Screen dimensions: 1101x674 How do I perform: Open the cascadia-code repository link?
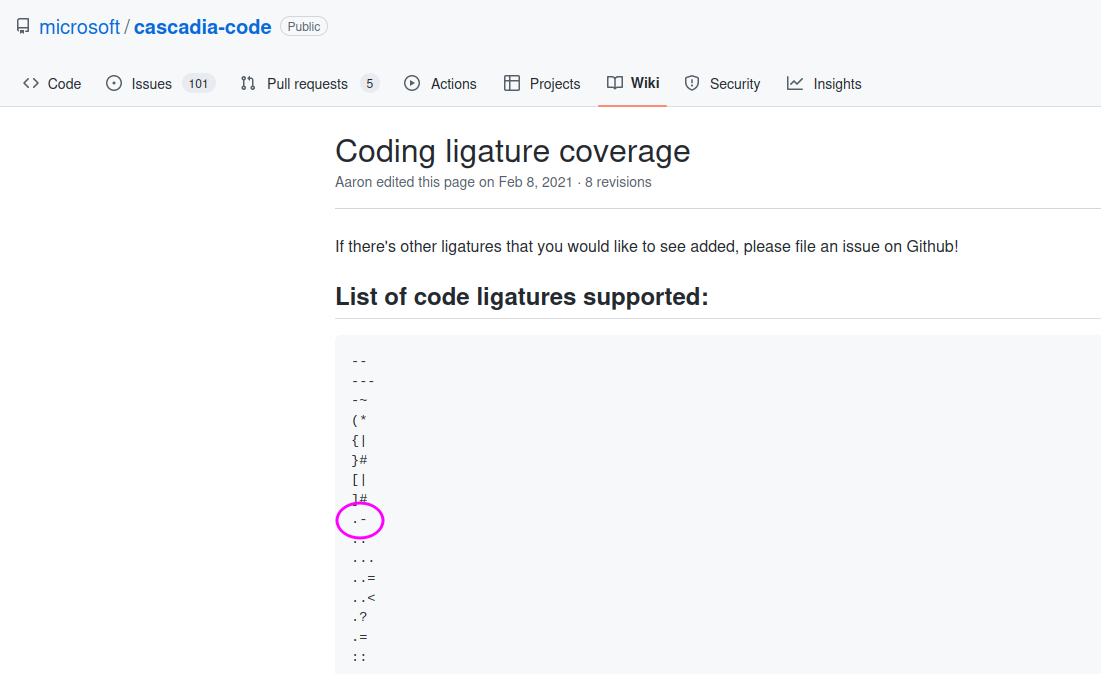(x=202, y=26)
